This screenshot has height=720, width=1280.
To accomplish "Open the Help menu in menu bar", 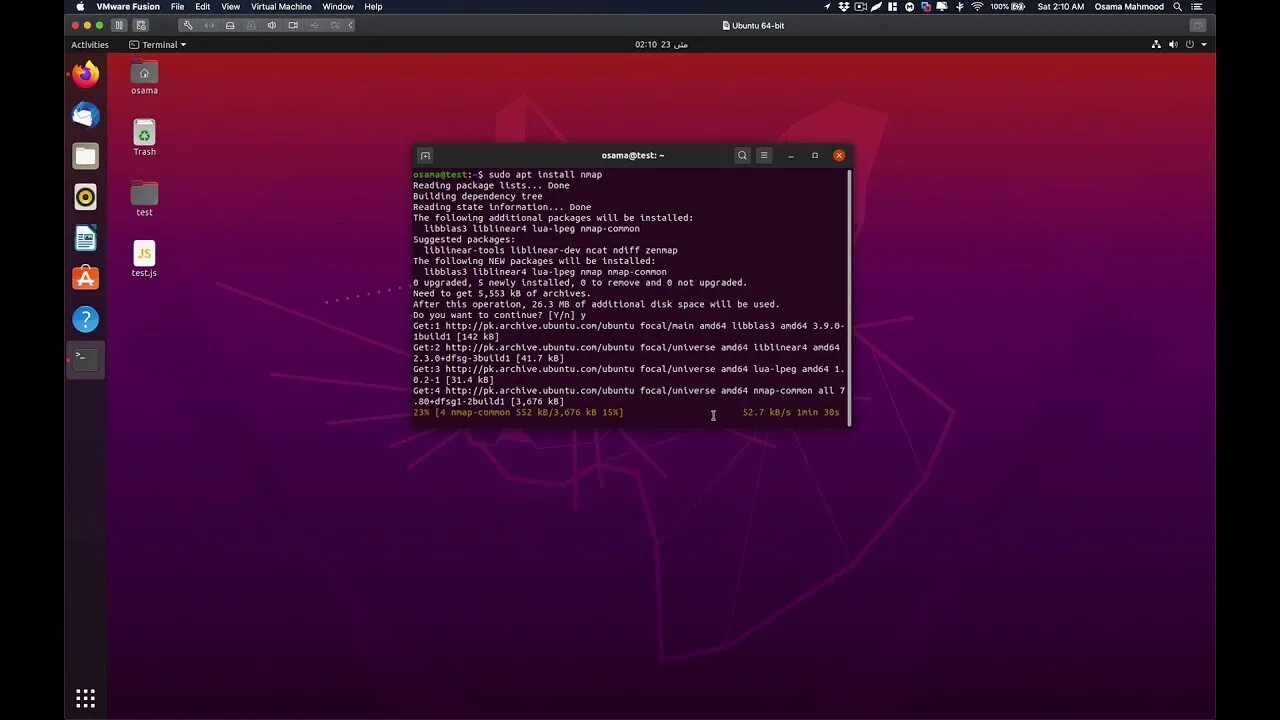I will 373,7.
